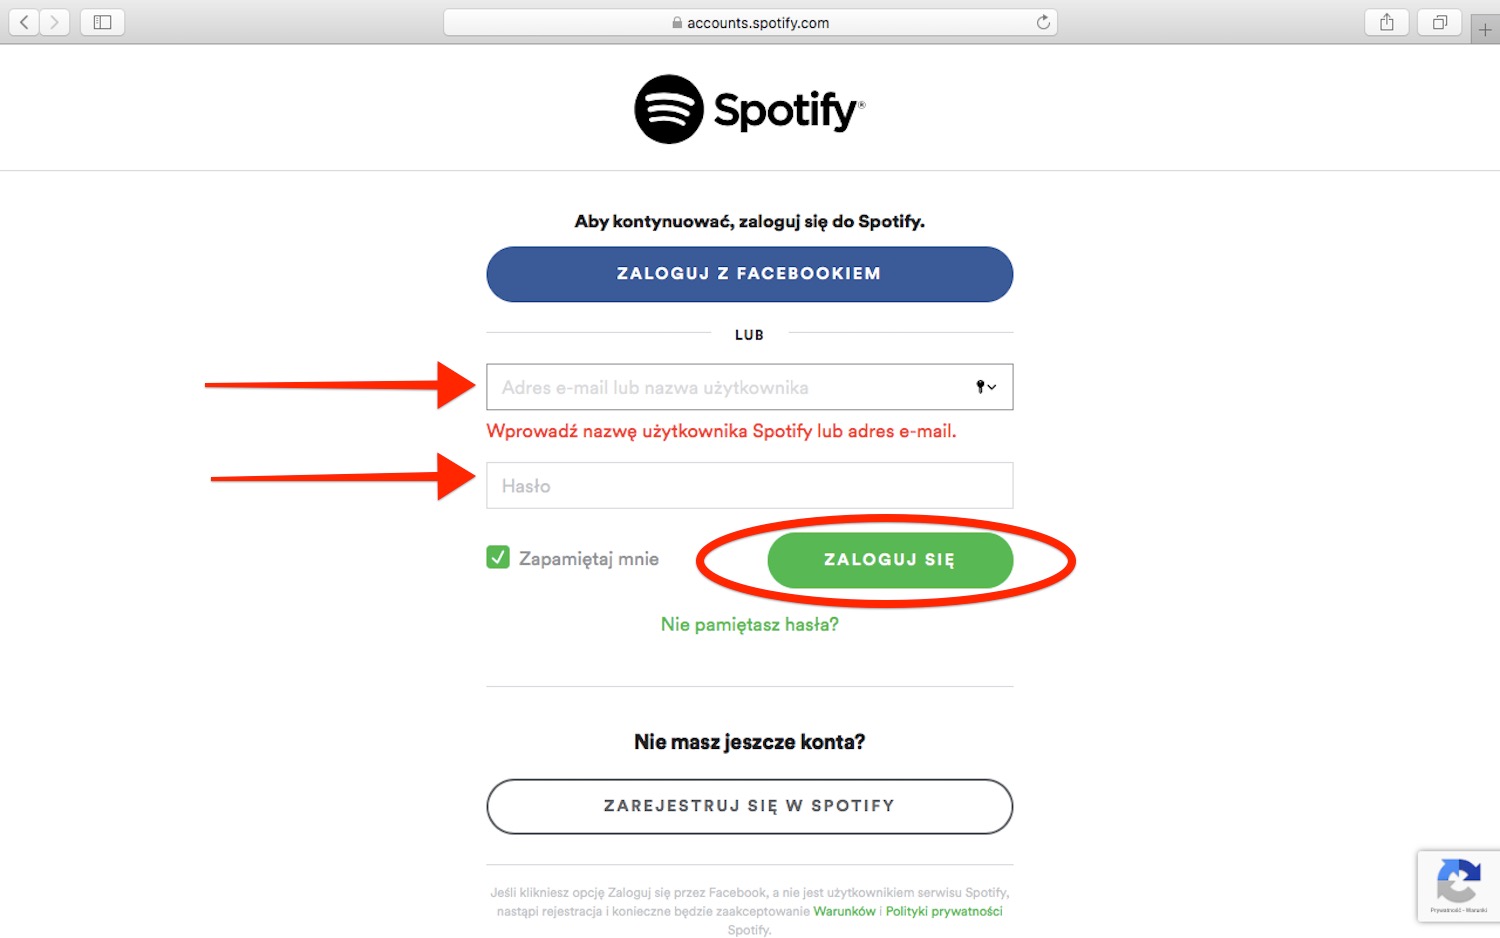The image size is (1500, 938).
Task: Go back with Safari back arrow
Action: (x=24, y=22)
